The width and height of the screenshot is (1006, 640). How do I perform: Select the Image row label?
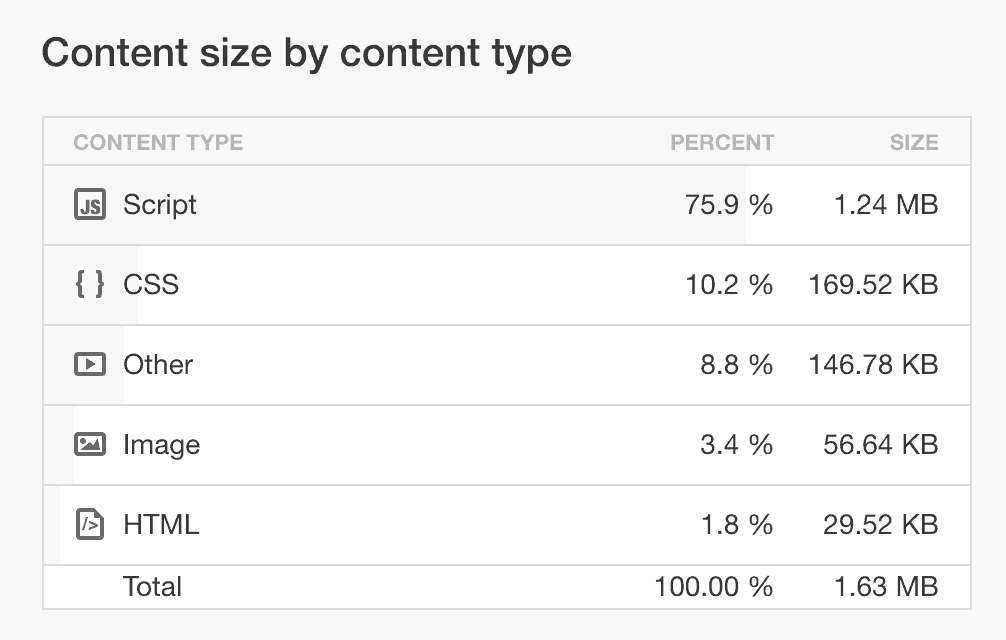click(161, 444)
